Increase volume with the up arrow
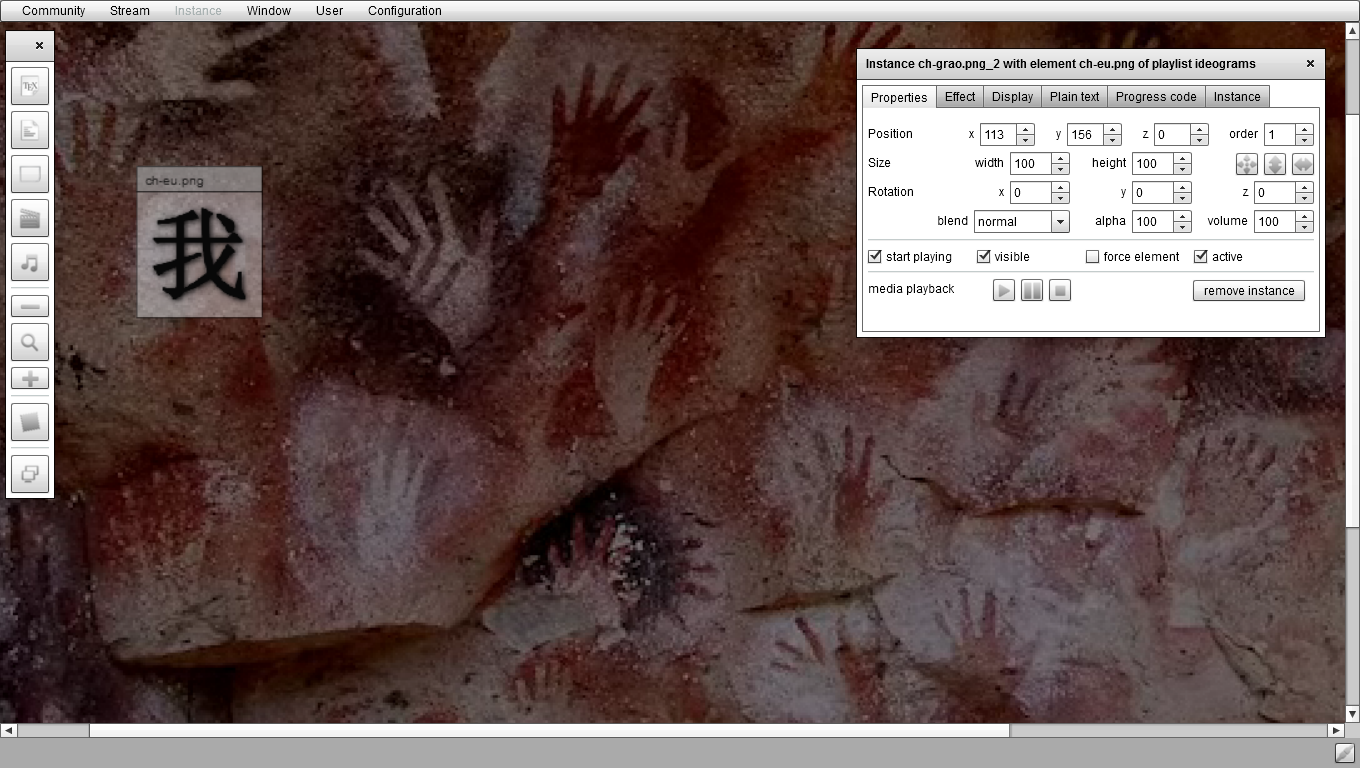1360x768 pixels. click(x=1304, y=216)
